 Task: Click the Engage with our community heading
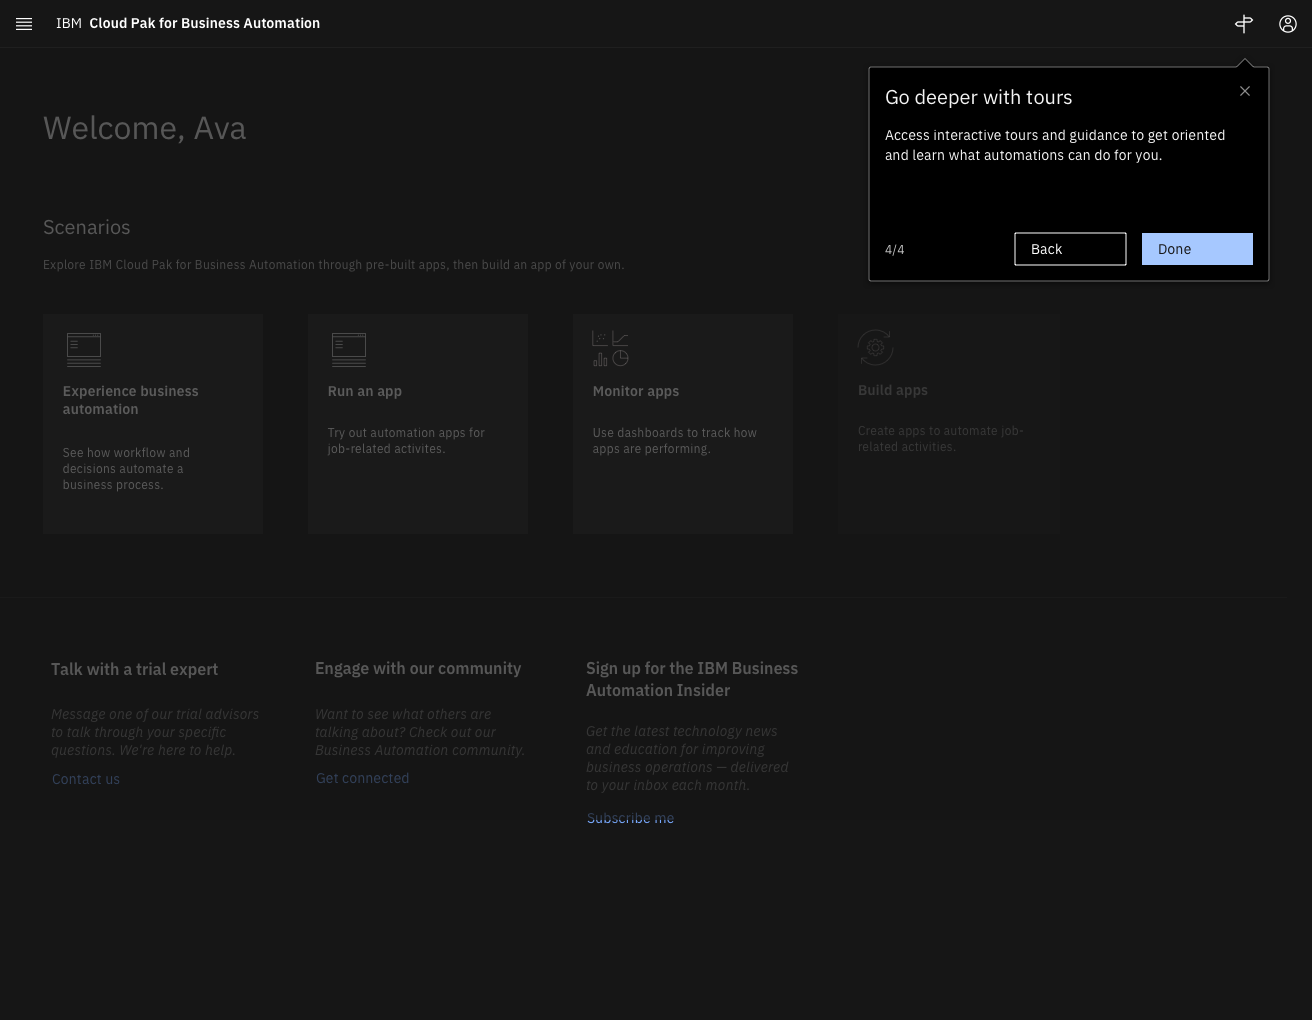[418, 668]
